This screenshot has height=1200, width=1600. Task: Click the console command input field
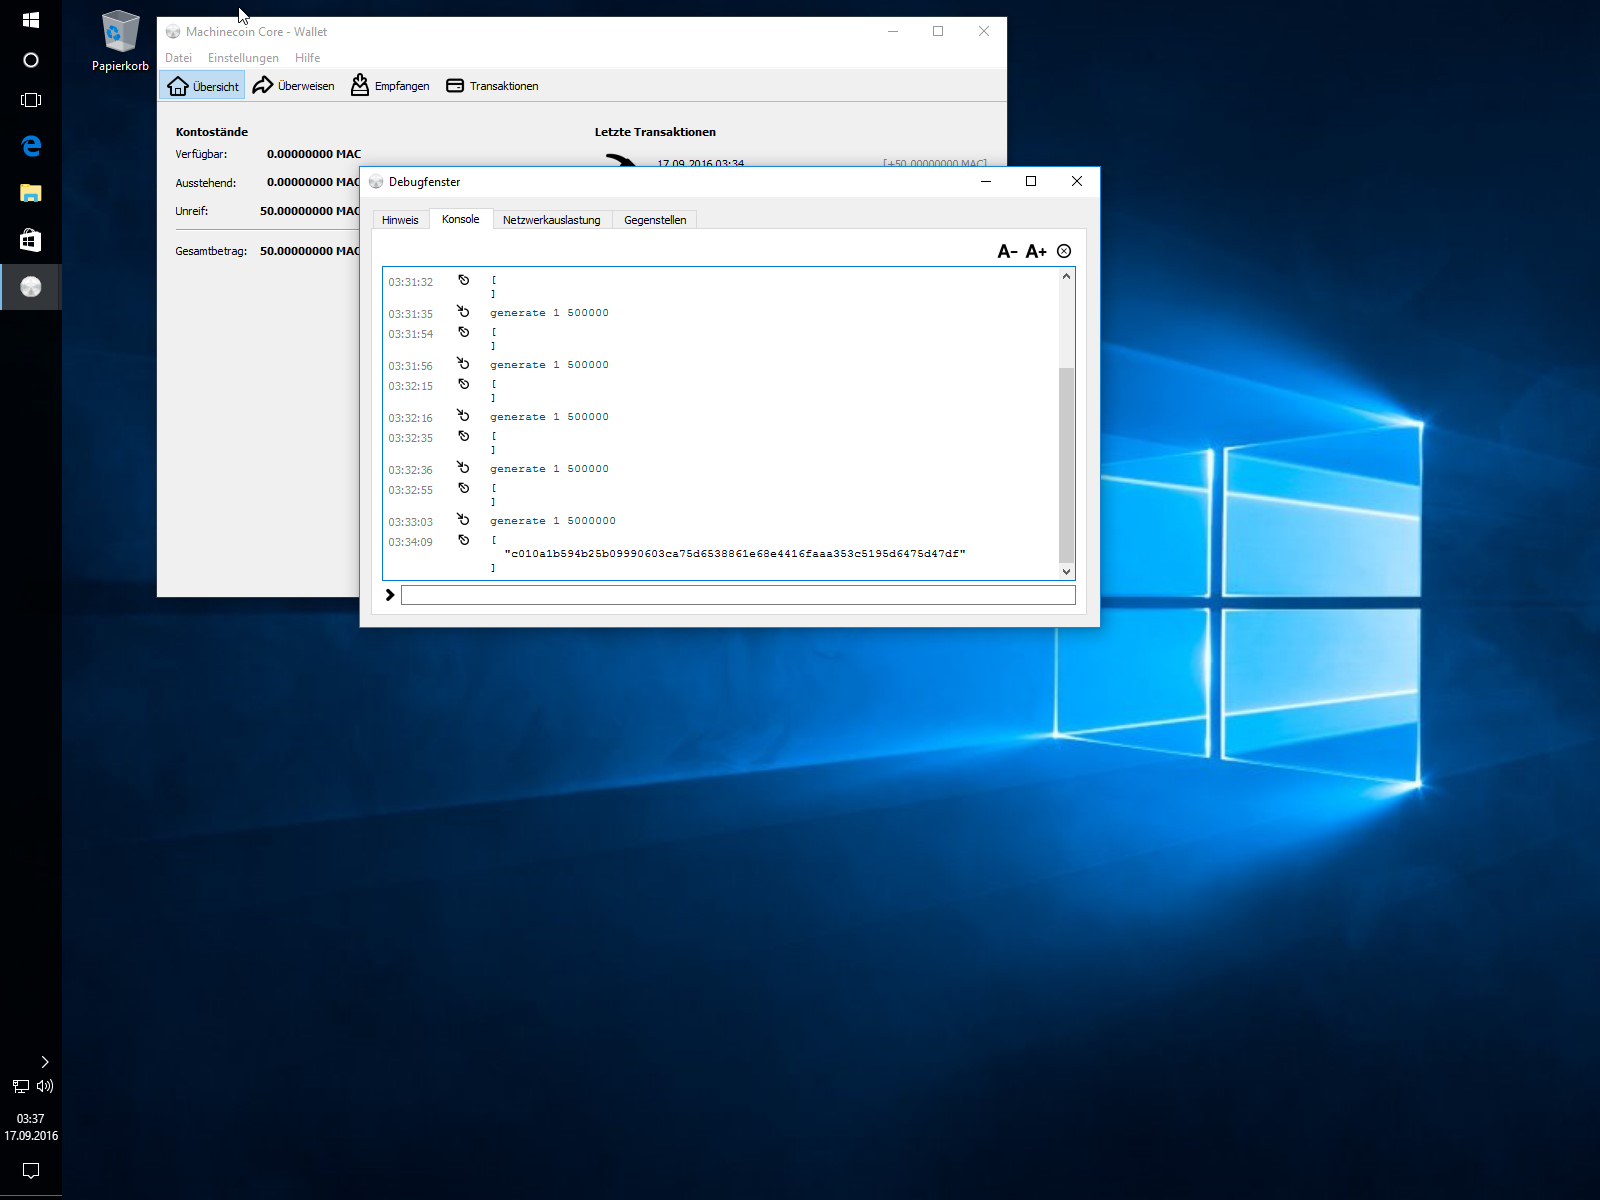(x=738, y=595)
